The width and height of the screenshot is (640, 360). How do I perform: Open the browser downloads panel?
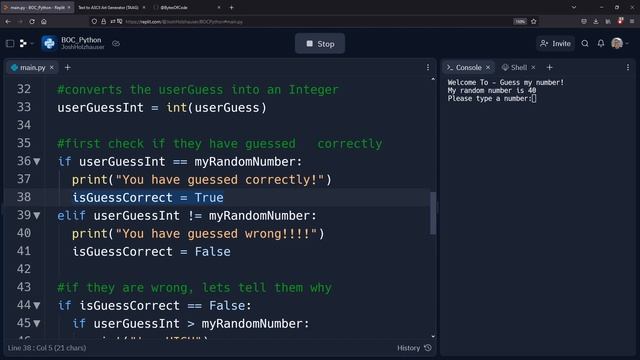(596, 22)
